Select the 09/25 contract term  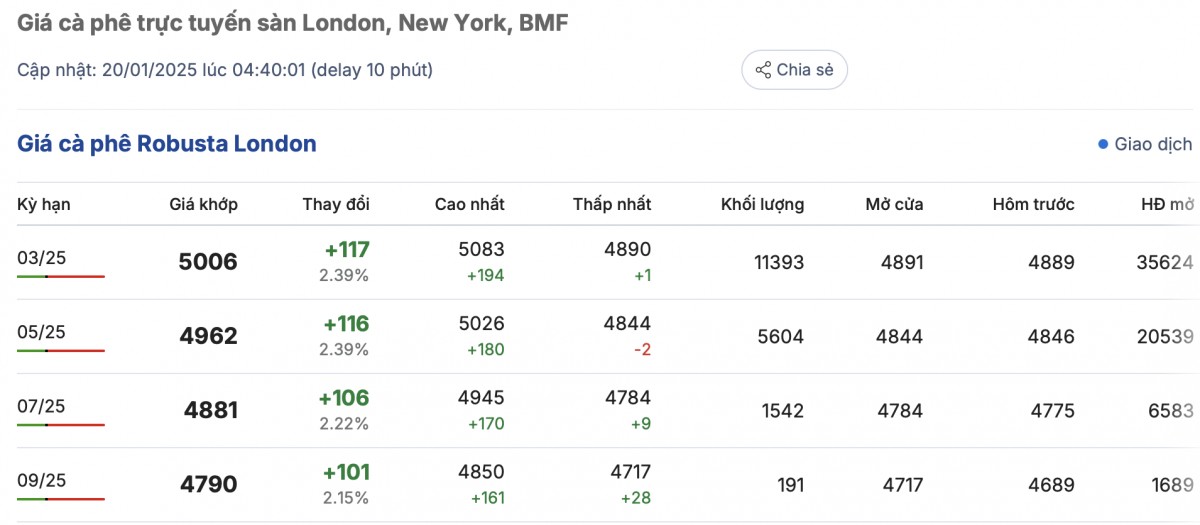click(41, 480)
